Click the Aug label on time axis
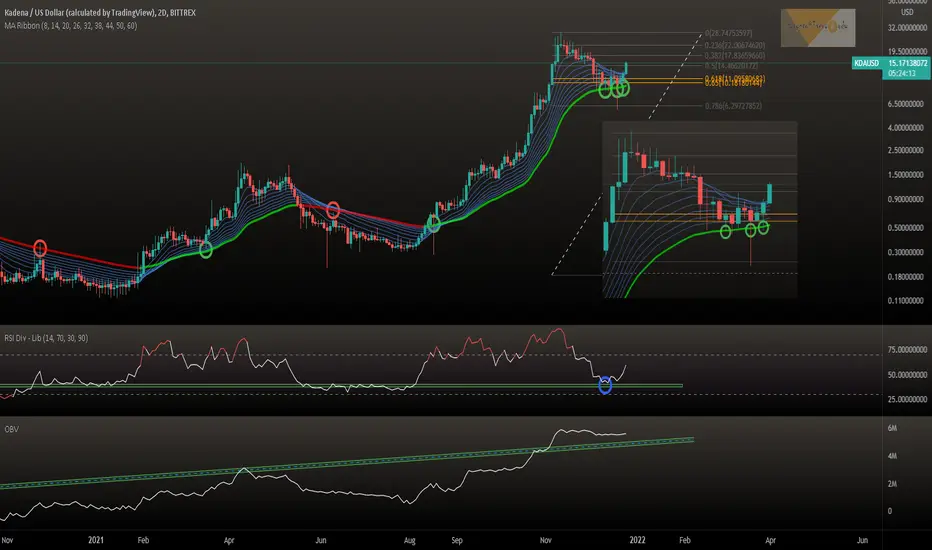Screen dimensions: 932x550 pos(410,540)
